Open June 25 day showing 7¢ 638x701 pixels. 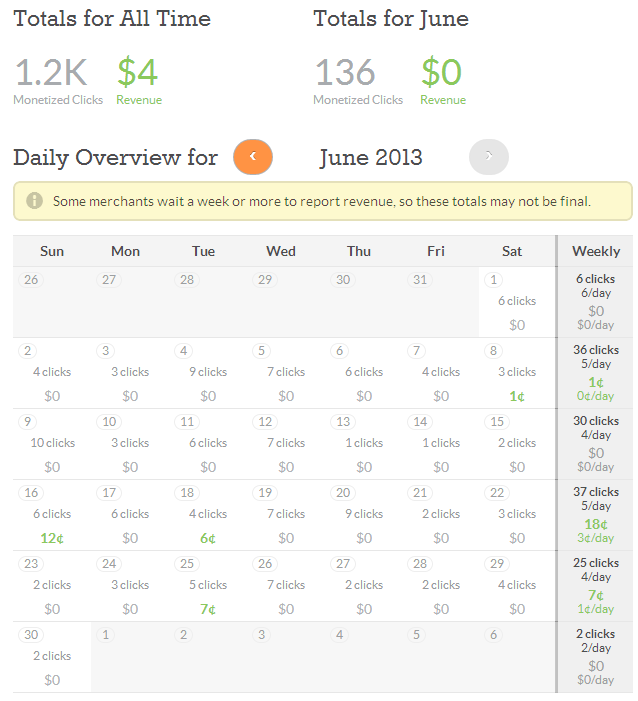[x=208, y=586]
